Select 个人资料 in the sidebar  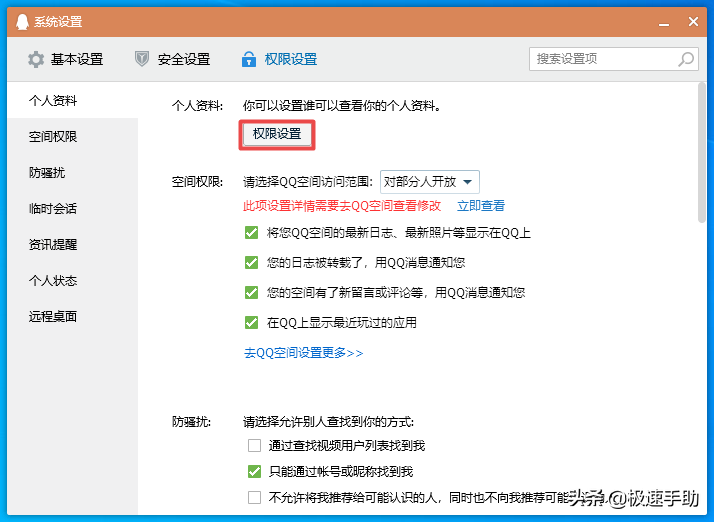pyautogui.click(x=72, y=100)
